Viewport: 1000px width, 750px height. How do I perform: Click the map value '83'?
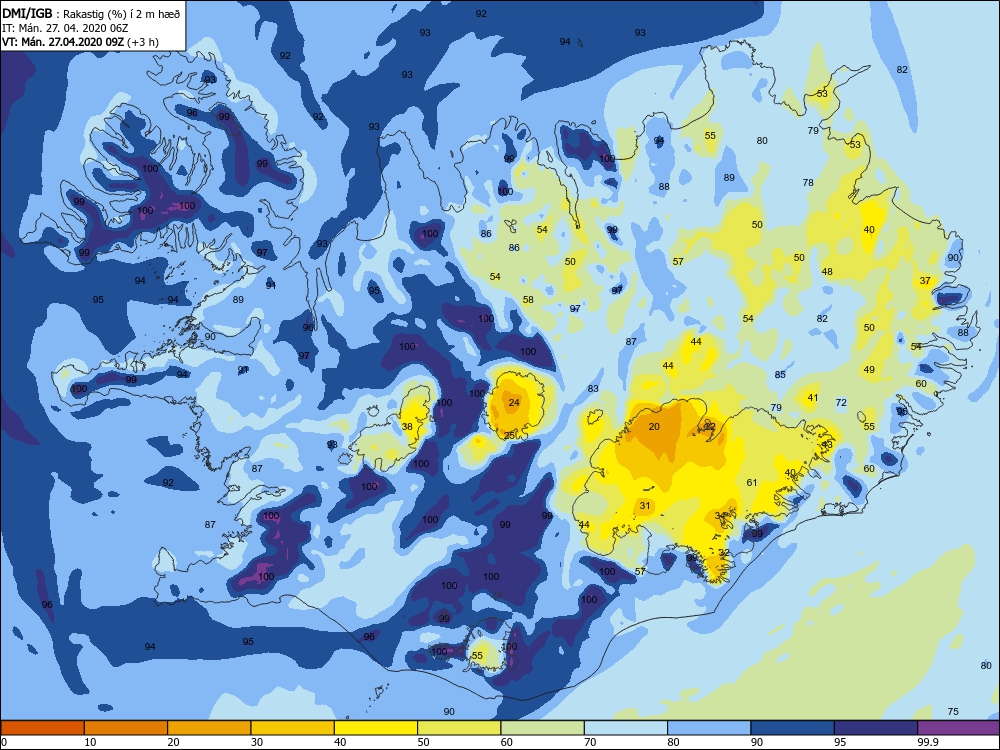pos(593,388)
